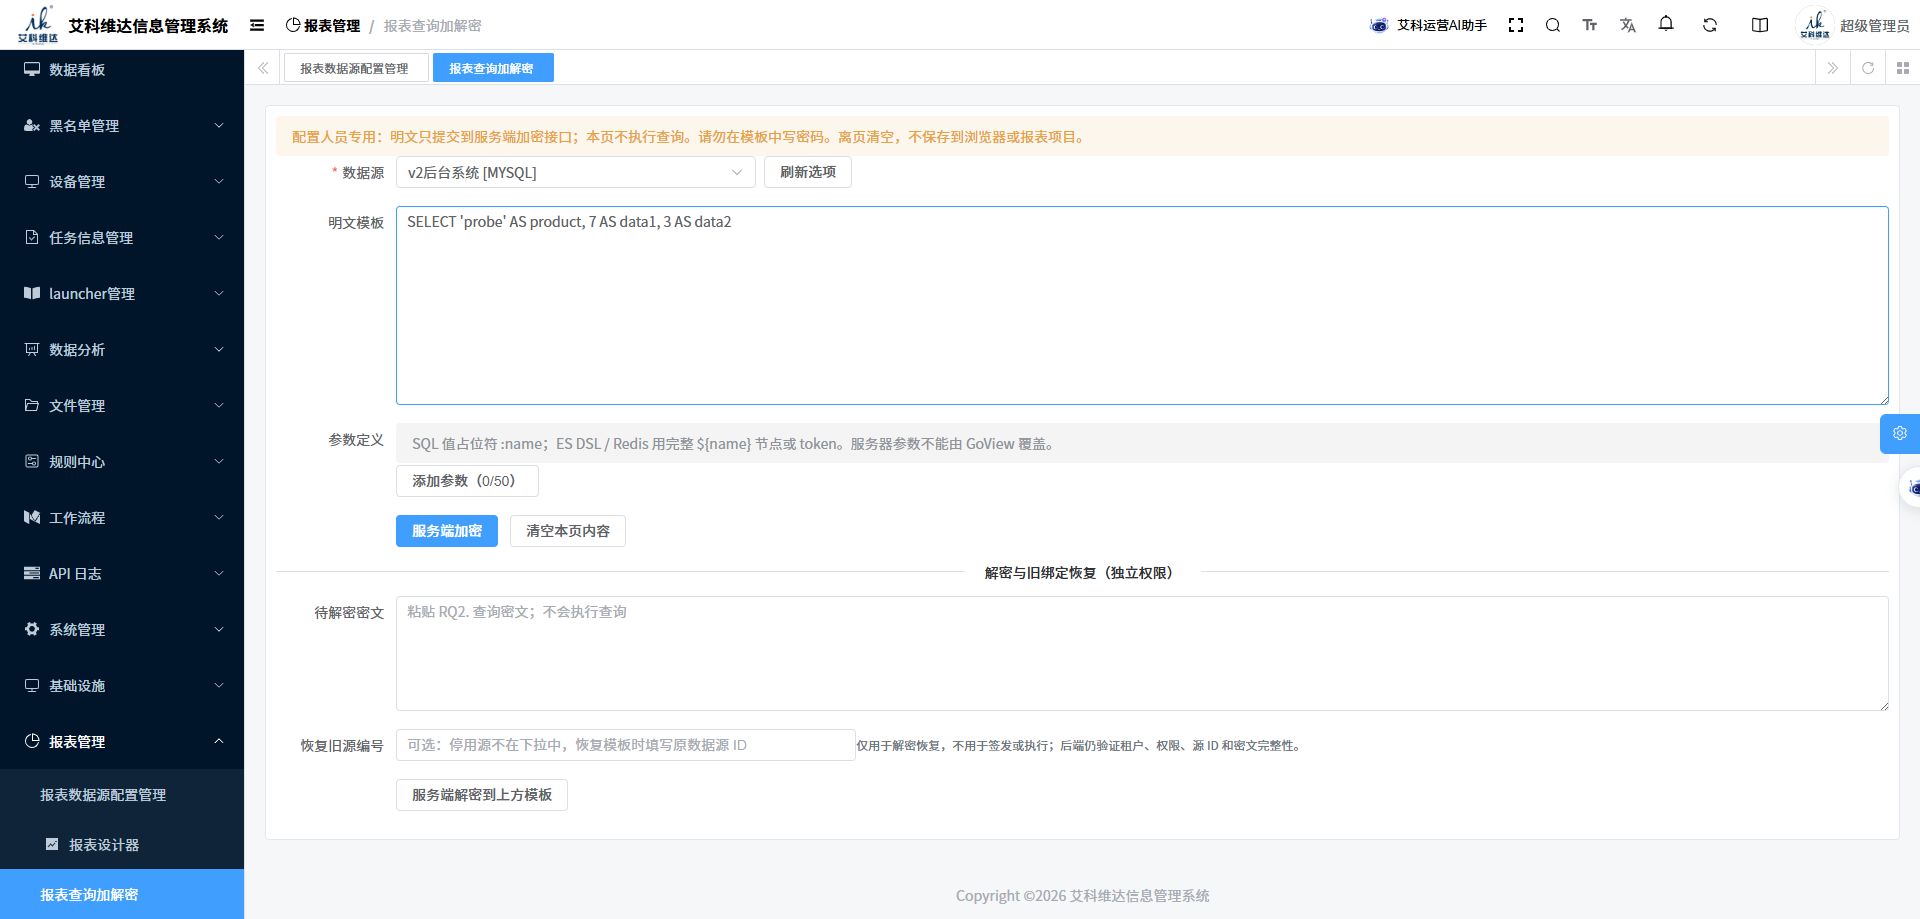Focus the 恢复旧源编号 input field
This screenshot has width=1920, height=919.
626,745
